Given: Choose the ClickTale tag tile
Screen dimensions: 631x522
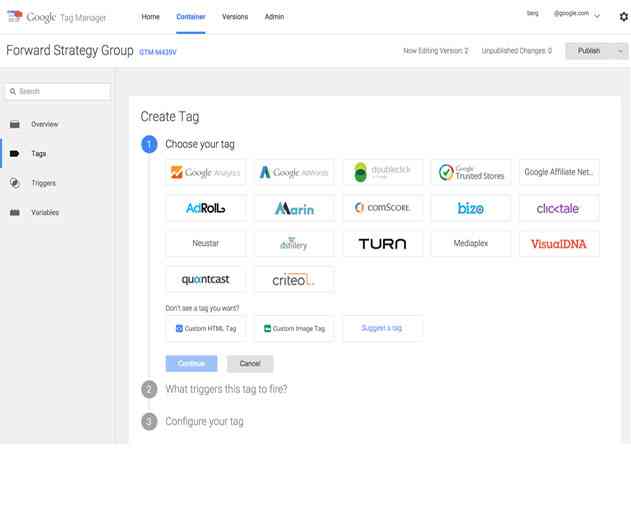Looking at the screenshot, I should coord(559,208).
